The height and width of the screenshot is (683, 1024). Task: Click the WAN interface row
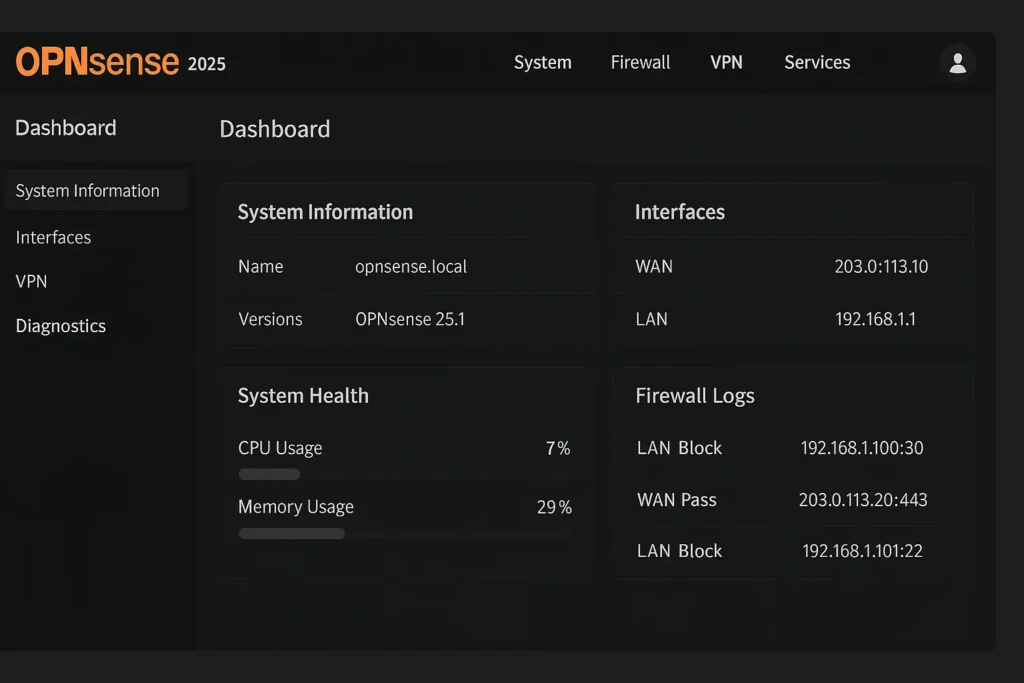793,267
